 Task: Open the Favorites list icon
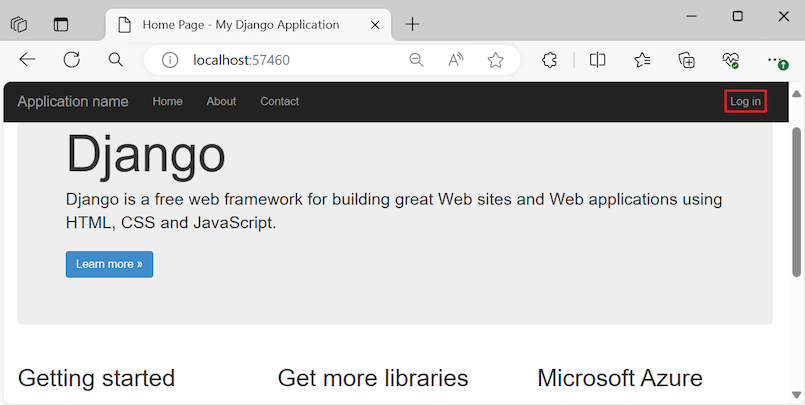coord(642,60)
